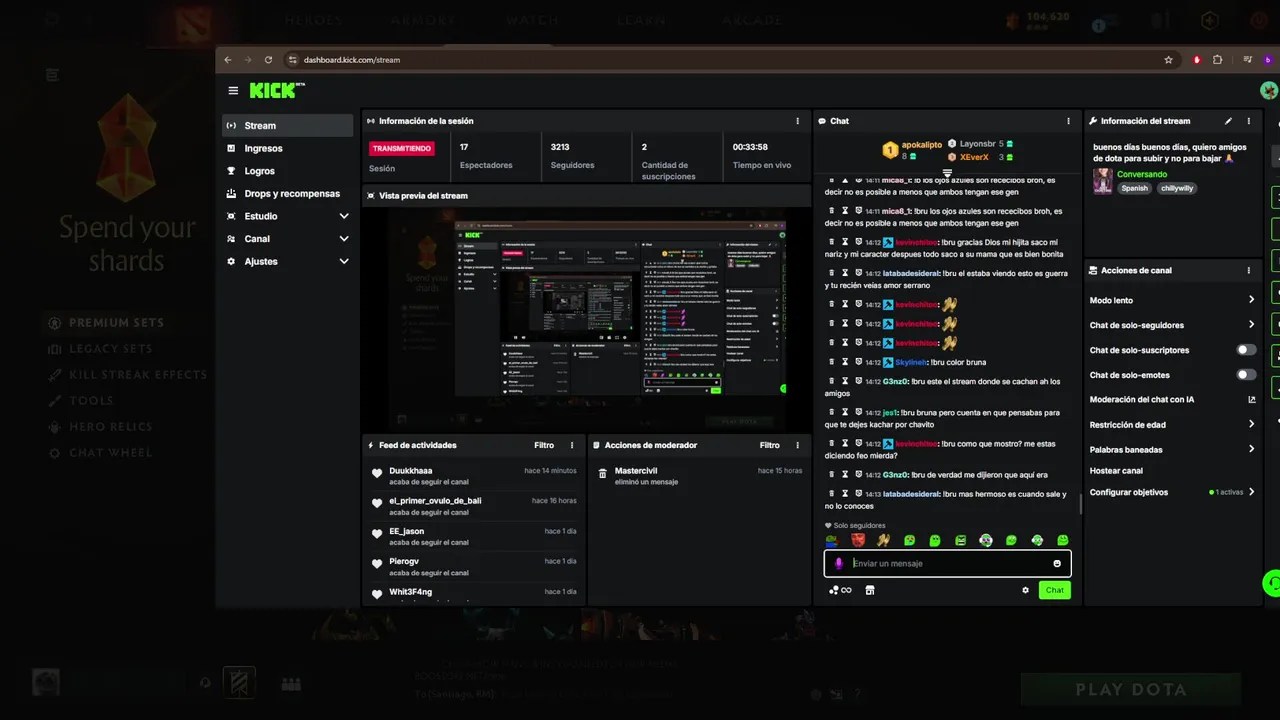The height and width of the screenshot is (720, 1280).
Task: Open the browser extensions puzzle icon
Action: pos(1217,60)
